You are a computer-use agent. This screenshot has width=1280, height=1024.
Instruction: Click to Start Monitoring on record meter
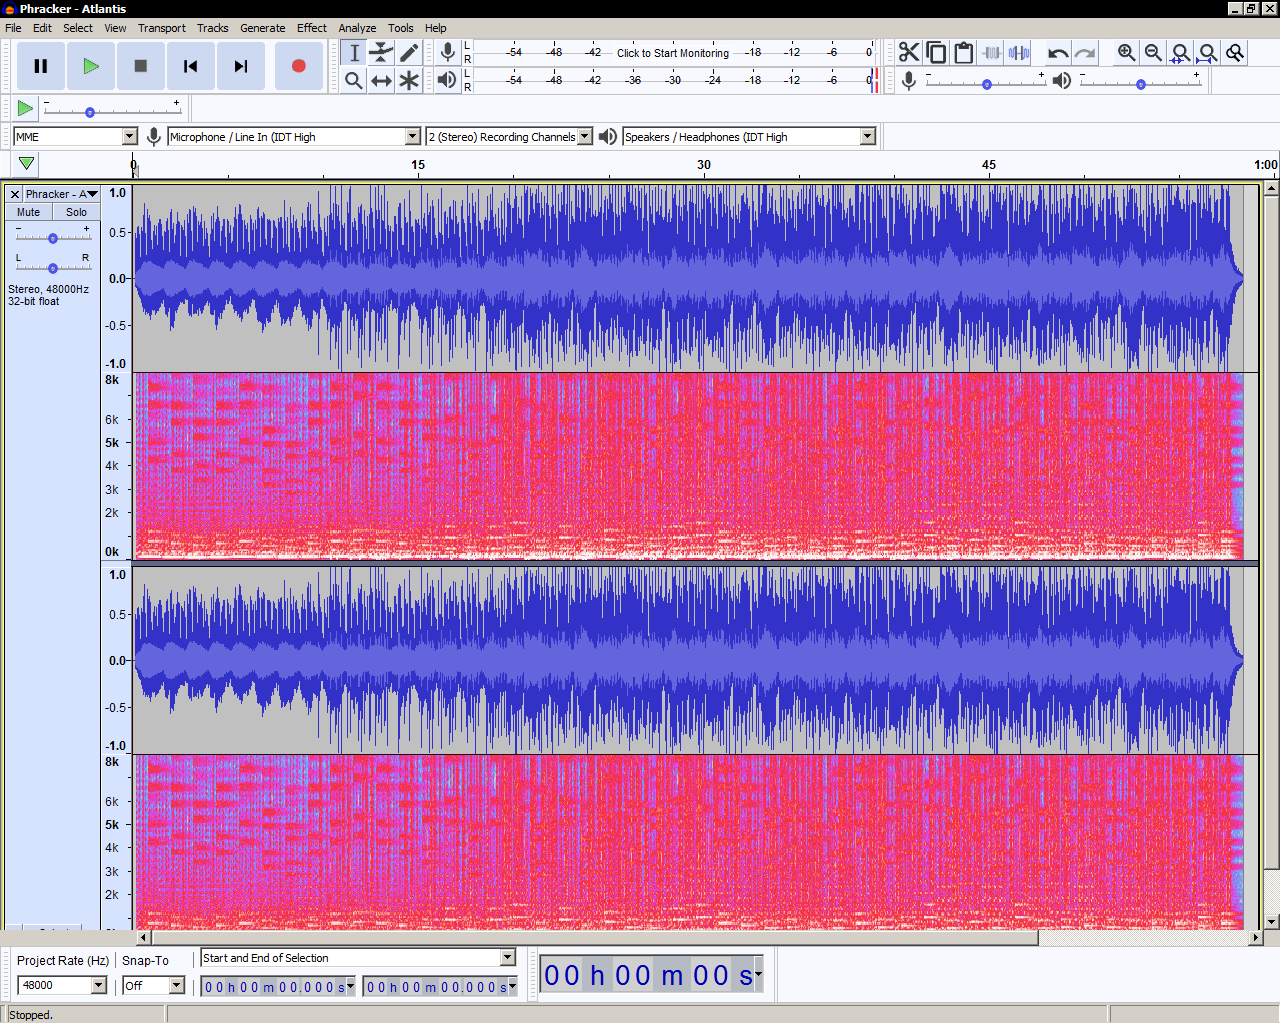tap(673, 53)
